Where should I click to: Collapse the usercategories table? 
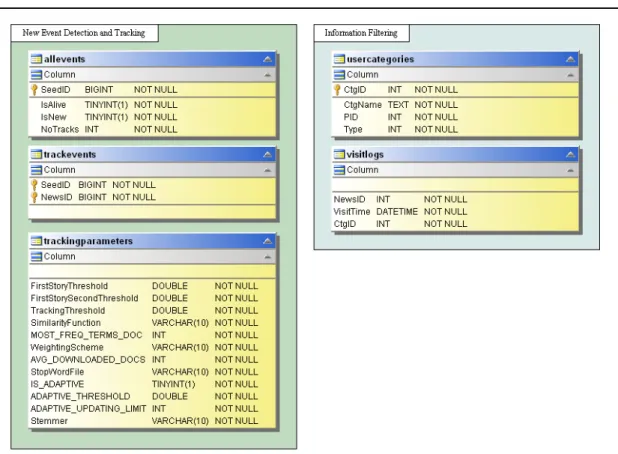[x=570, y=60]
